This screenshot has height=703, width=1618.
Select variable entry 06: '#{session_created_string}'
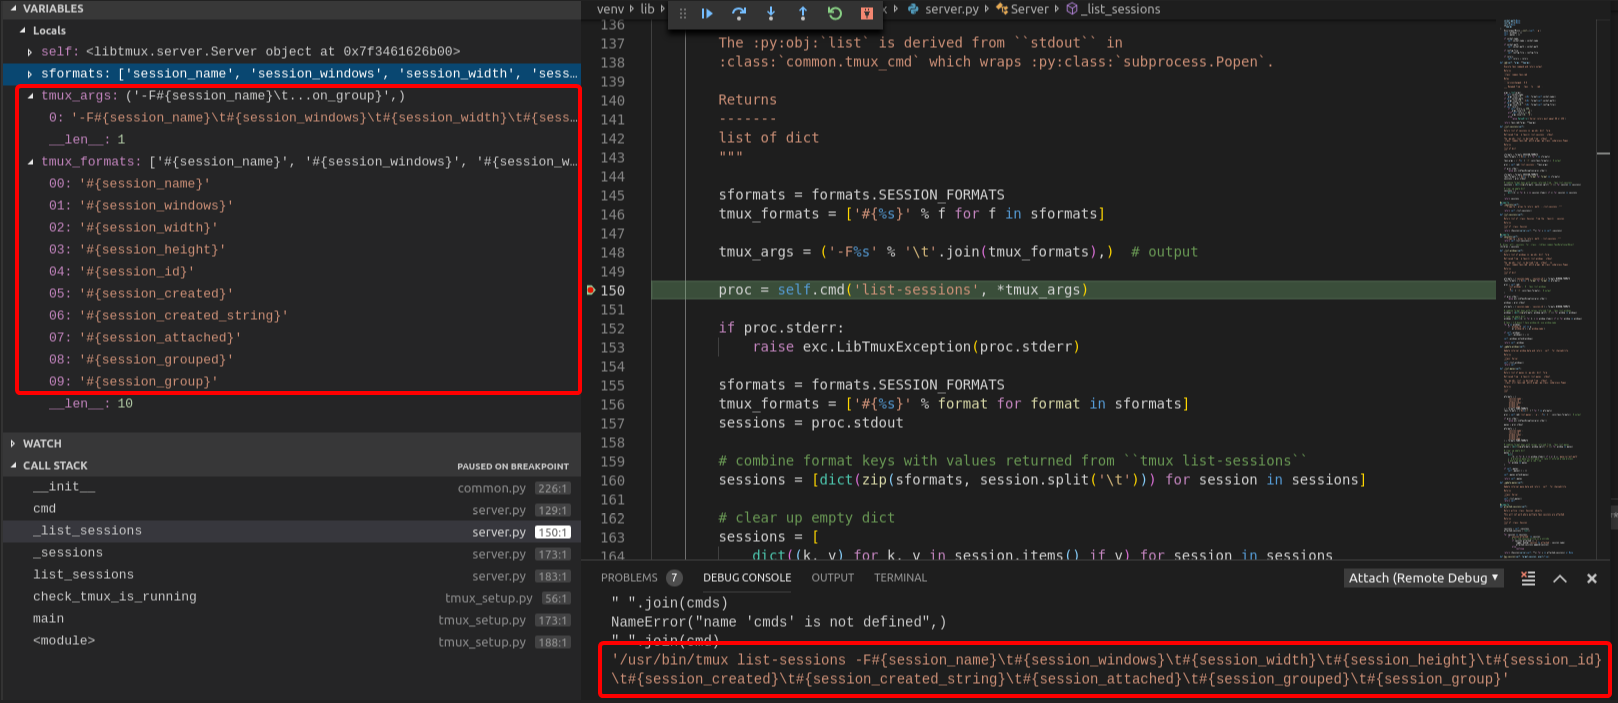coord(291,316)
